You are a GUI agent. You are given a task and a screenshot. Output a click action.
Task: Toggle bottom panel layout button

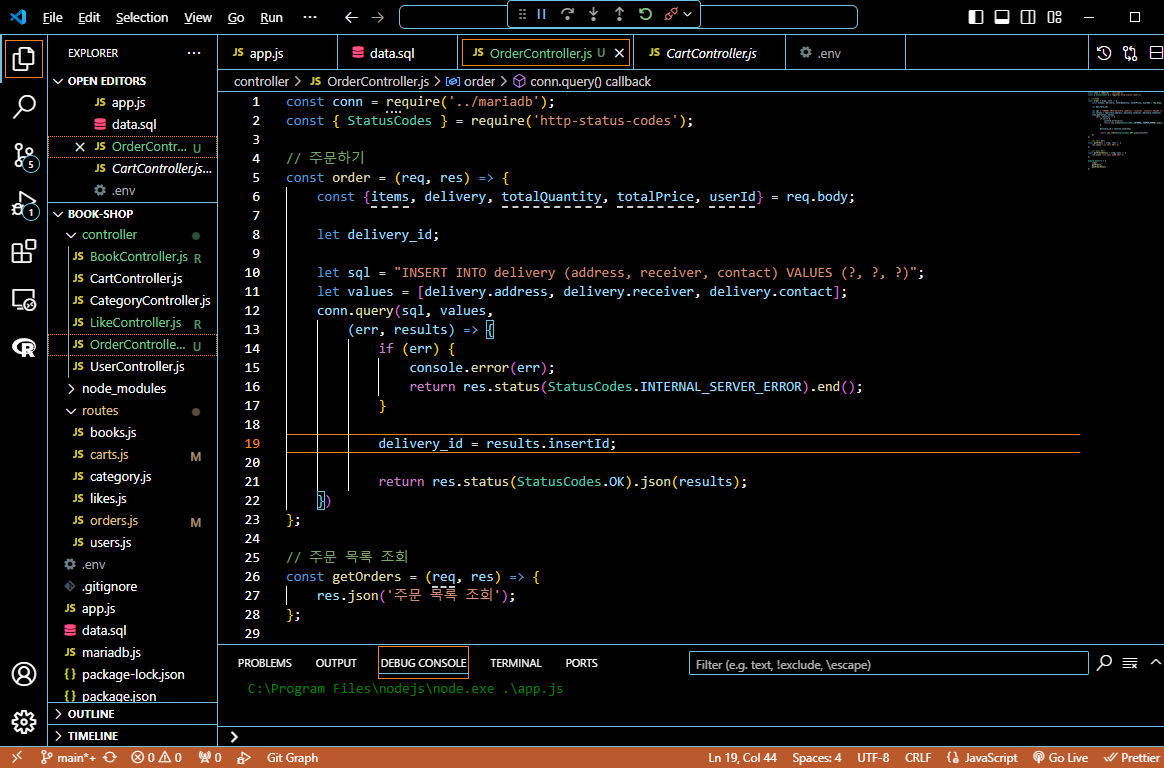tap(1002, 17)
